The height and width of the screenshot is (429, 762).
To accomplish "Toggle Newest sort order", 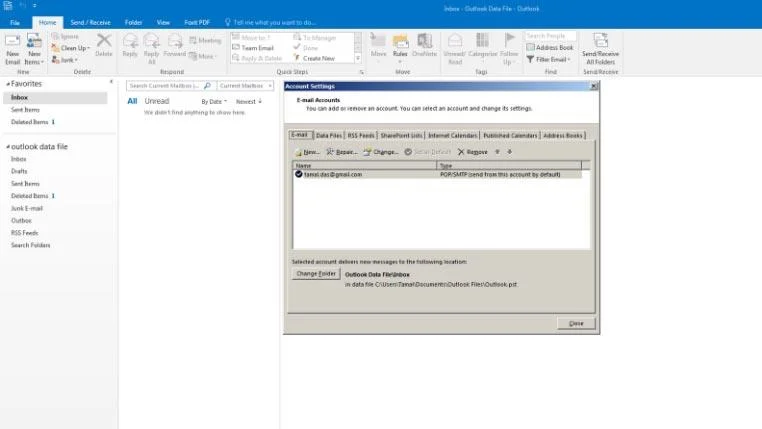I will point(249,102).
